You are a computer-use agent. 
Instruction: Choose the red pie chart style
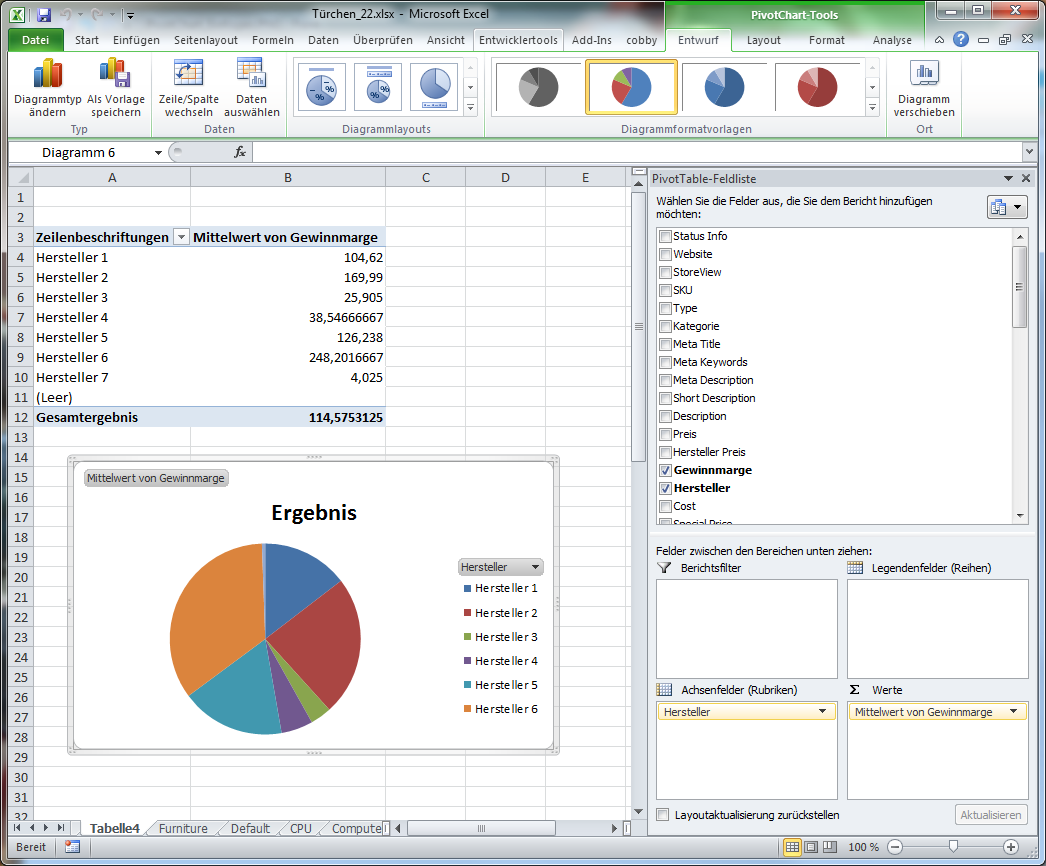(x=818, y=87)
